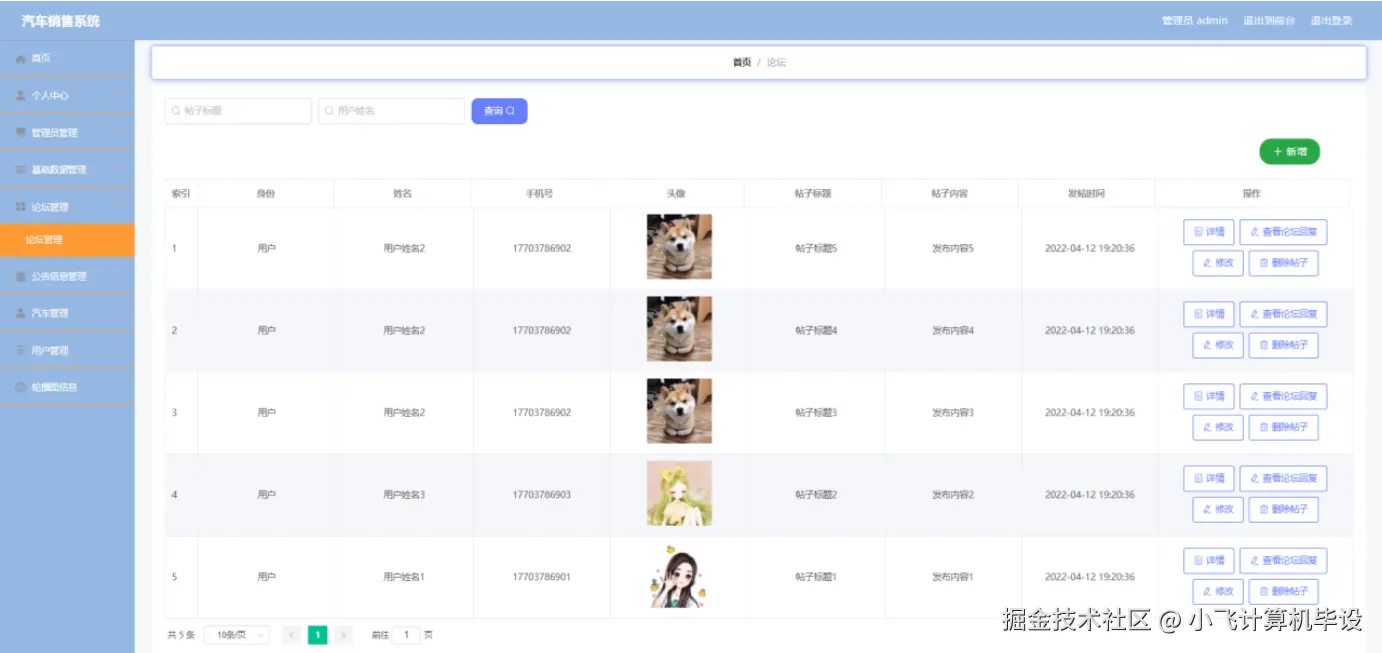This screenshot has width=1382, height=653.
Task: Click 修改 for 帖子标题2
Action: [x=1218, y=509]
